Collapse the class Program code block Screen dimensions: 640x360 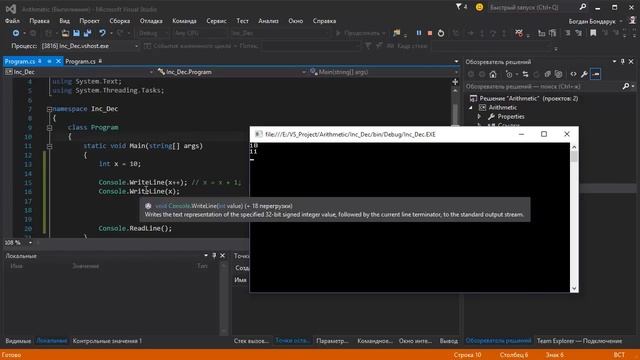coord(49,127)
